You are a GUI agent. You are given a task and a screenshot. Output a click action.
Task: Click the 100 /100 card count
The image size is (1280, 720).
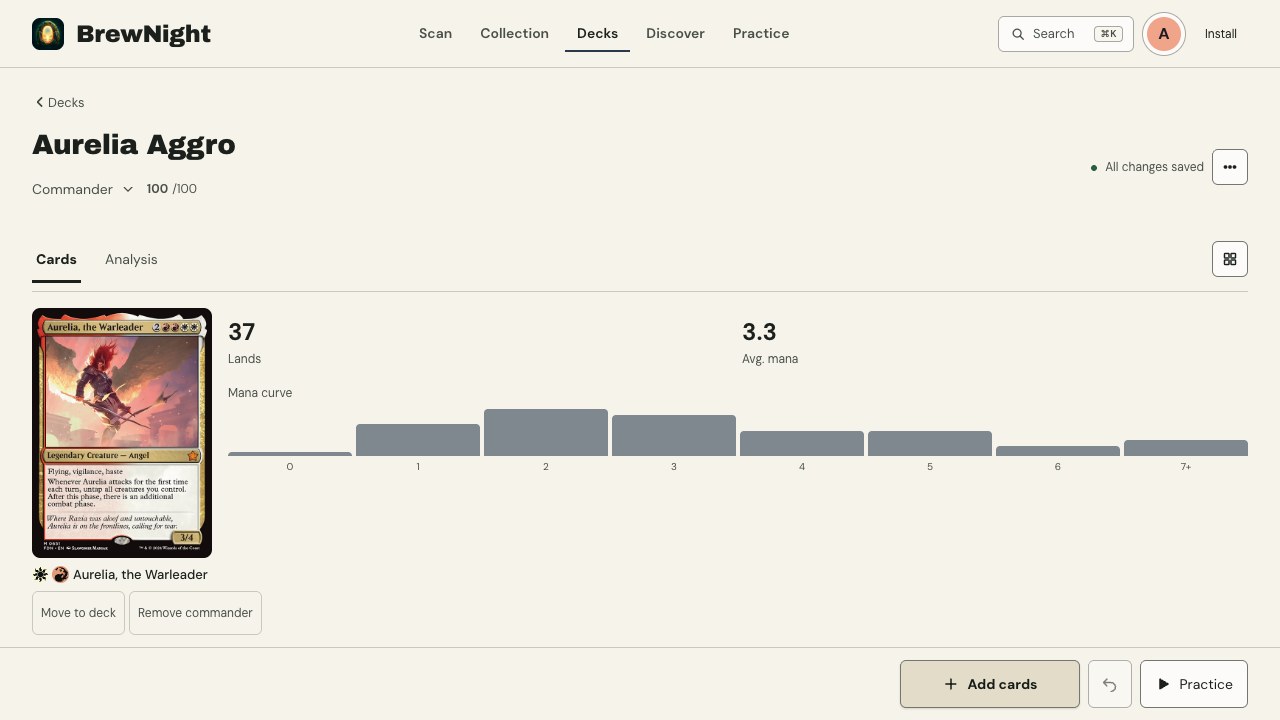172,189
